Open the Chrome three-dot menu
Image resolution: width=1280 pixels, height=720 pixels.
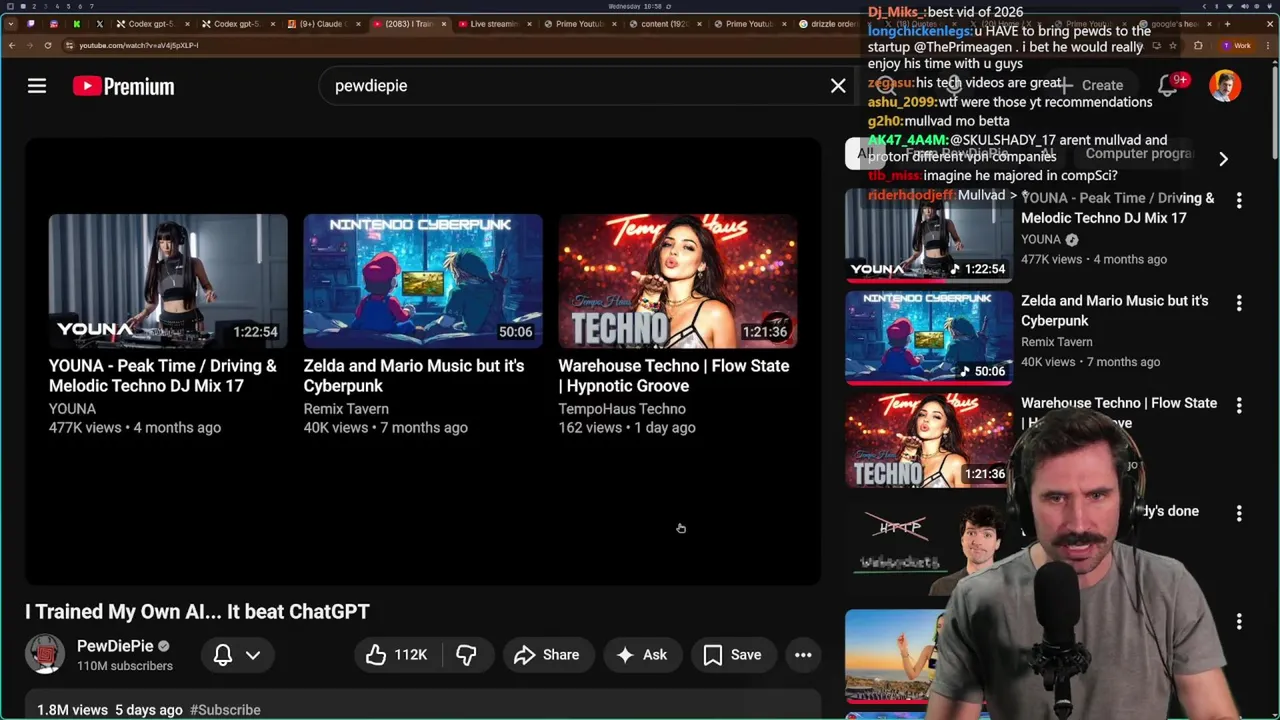(x=1268, y=45)
